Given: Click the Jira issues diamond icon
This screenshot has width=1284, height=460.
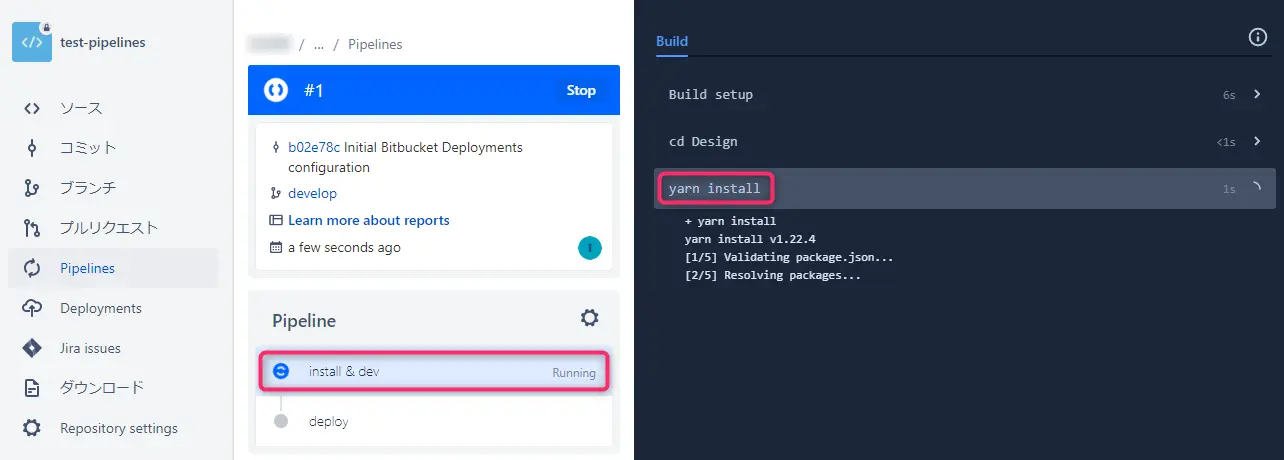Looking at the screenshot, I should coord(32,348).
